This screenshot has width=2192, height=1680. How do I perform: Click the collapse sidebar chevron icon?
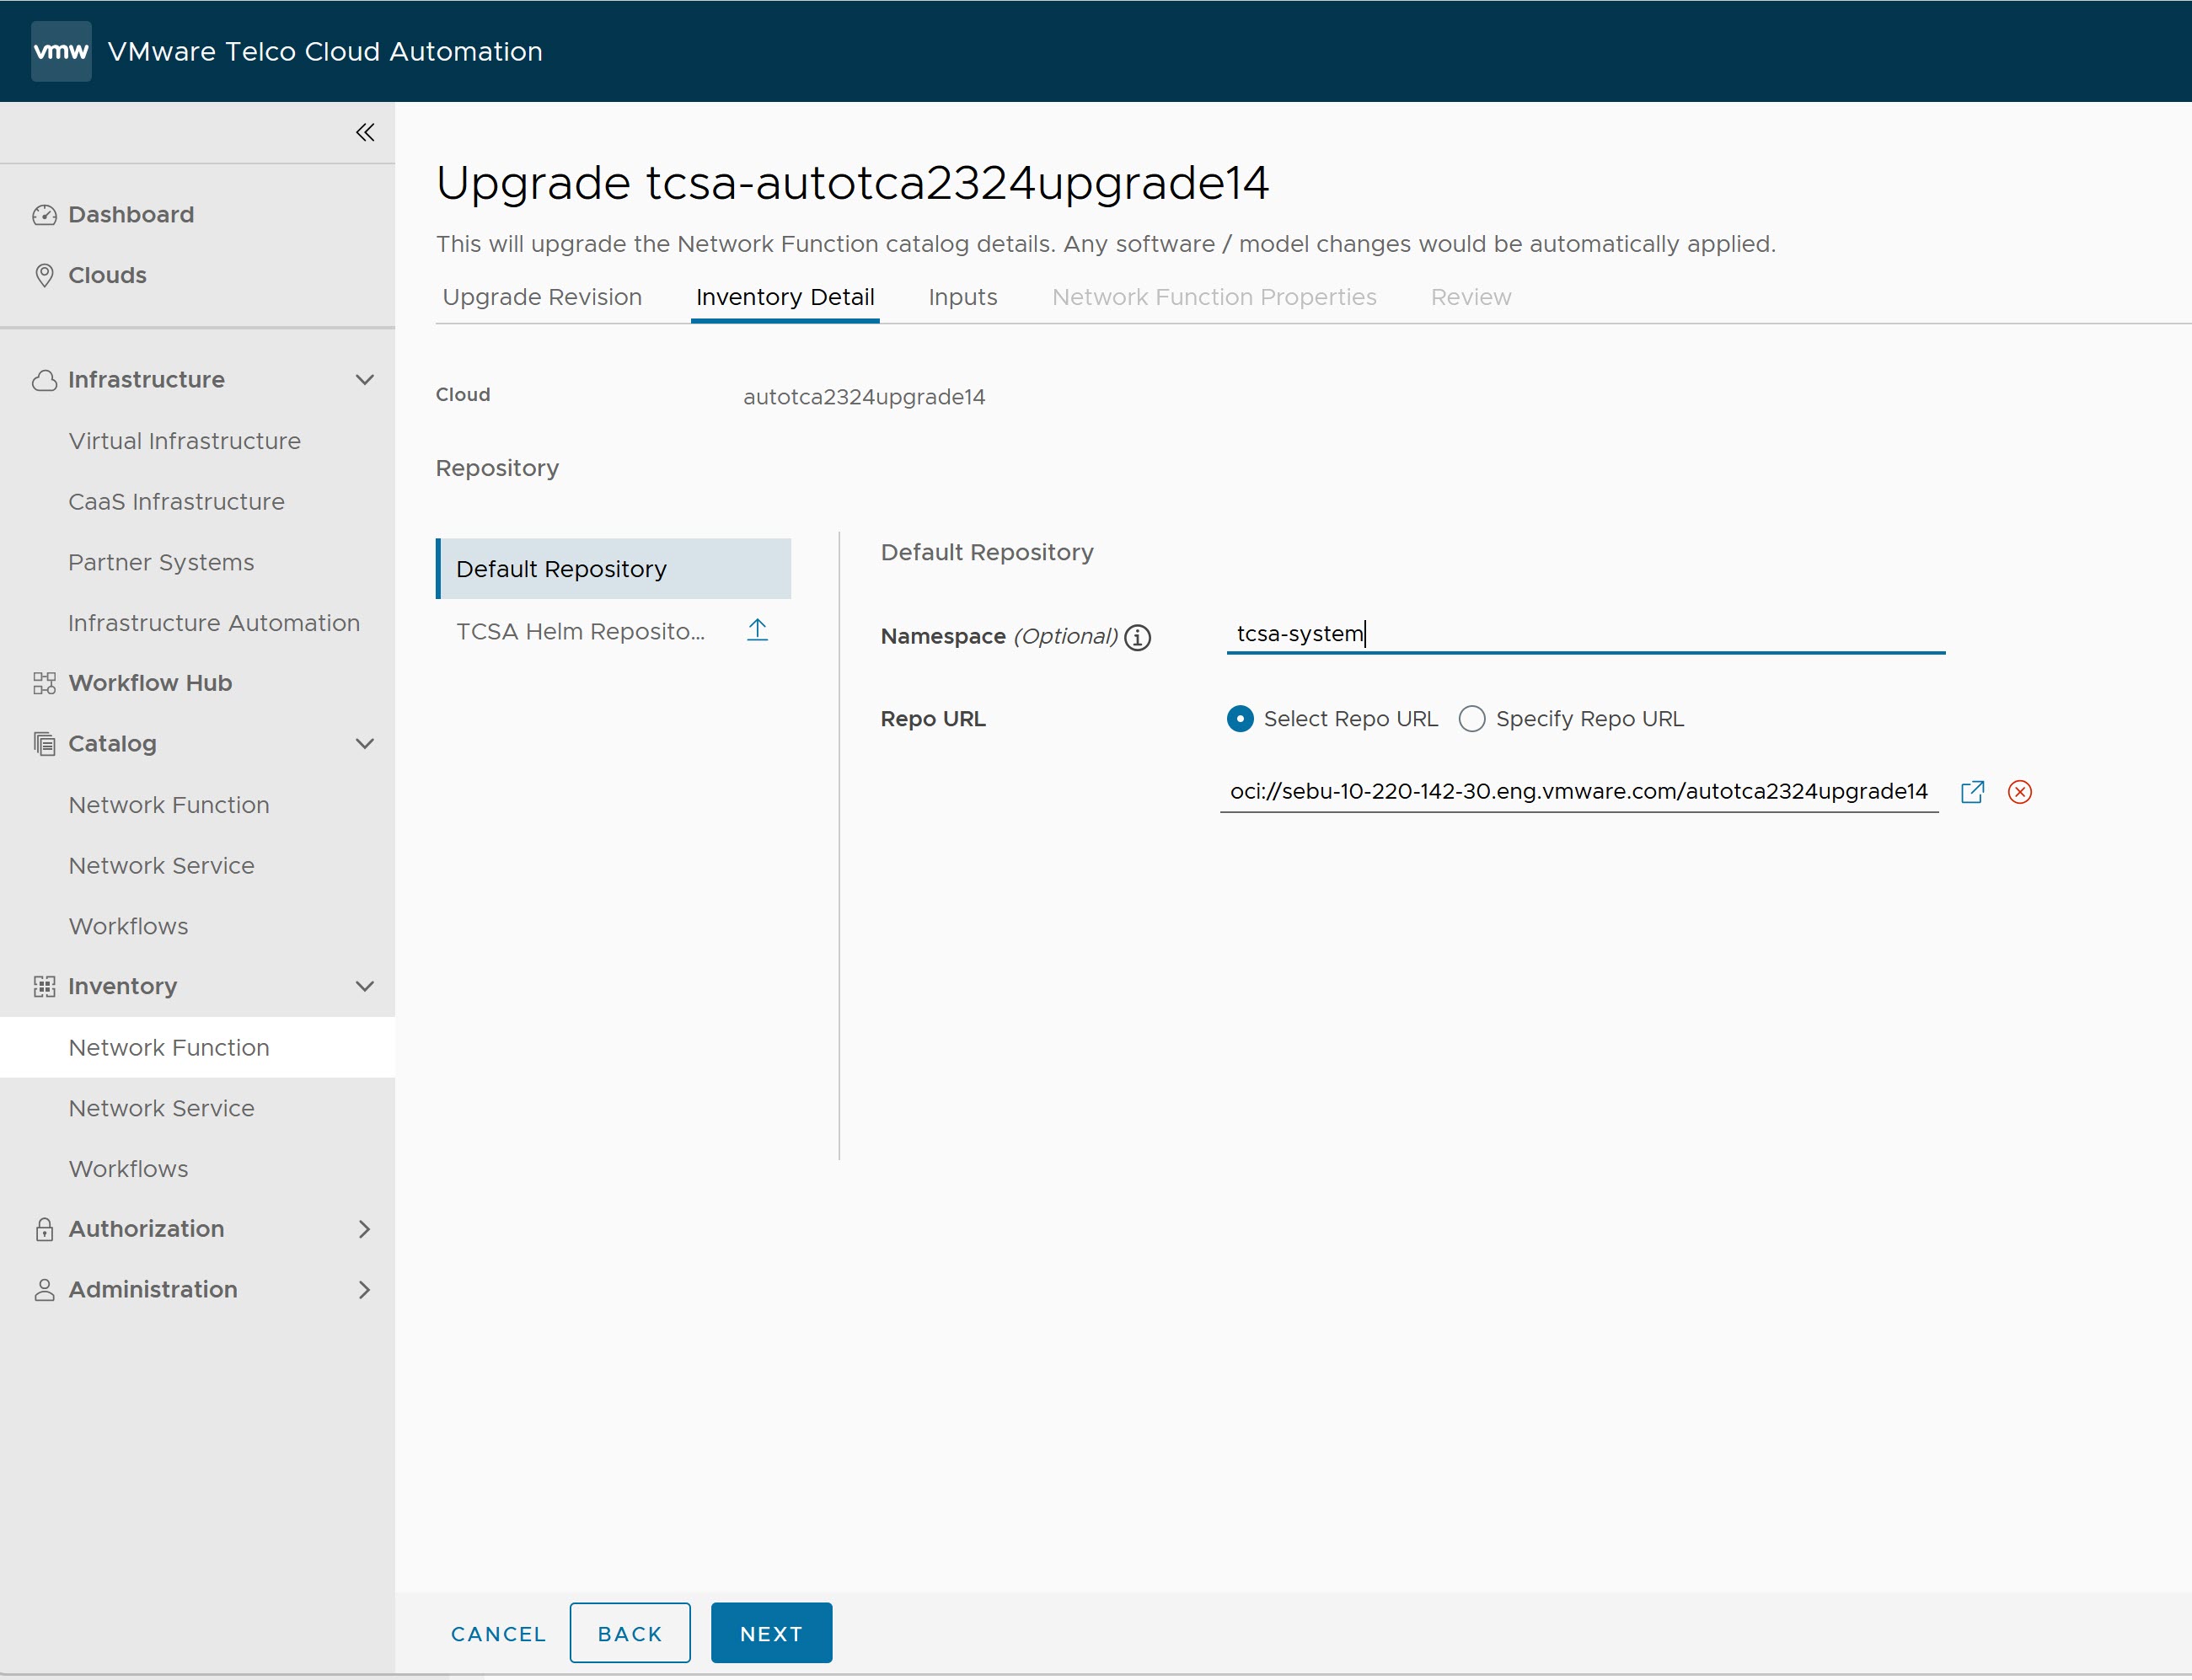pos(366,131)
